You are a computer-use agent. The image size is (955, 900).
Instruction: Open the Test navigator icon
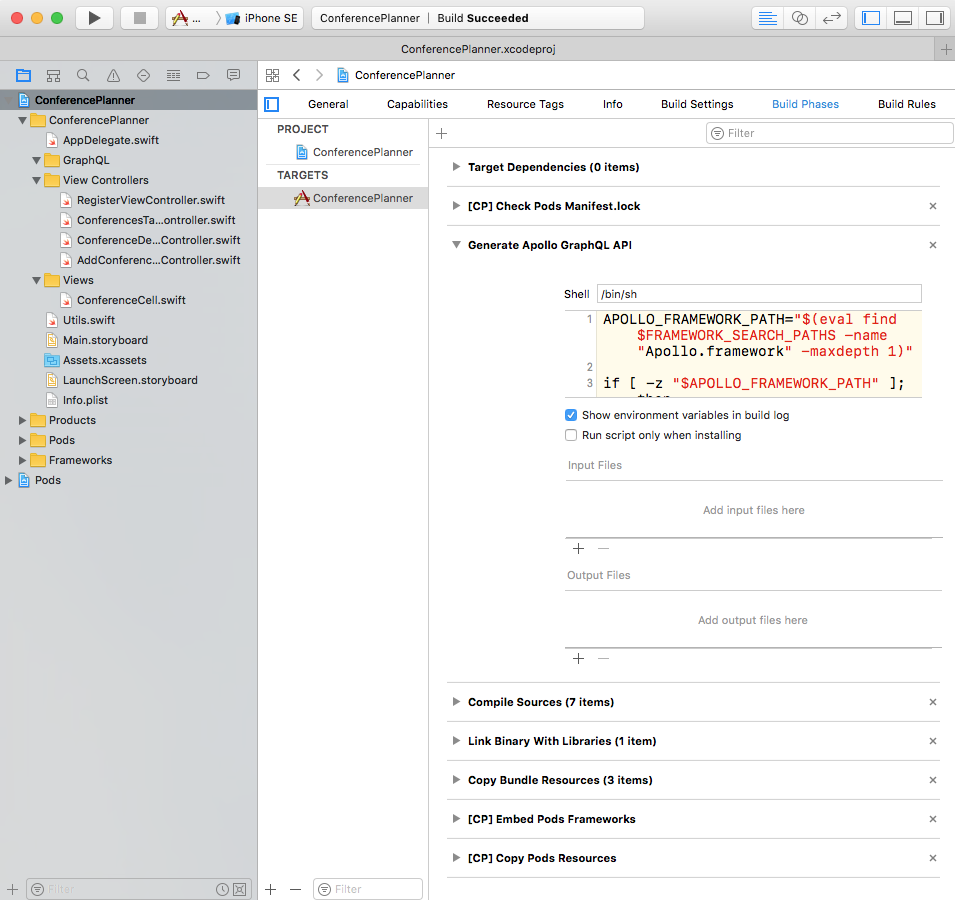point(143,76)
